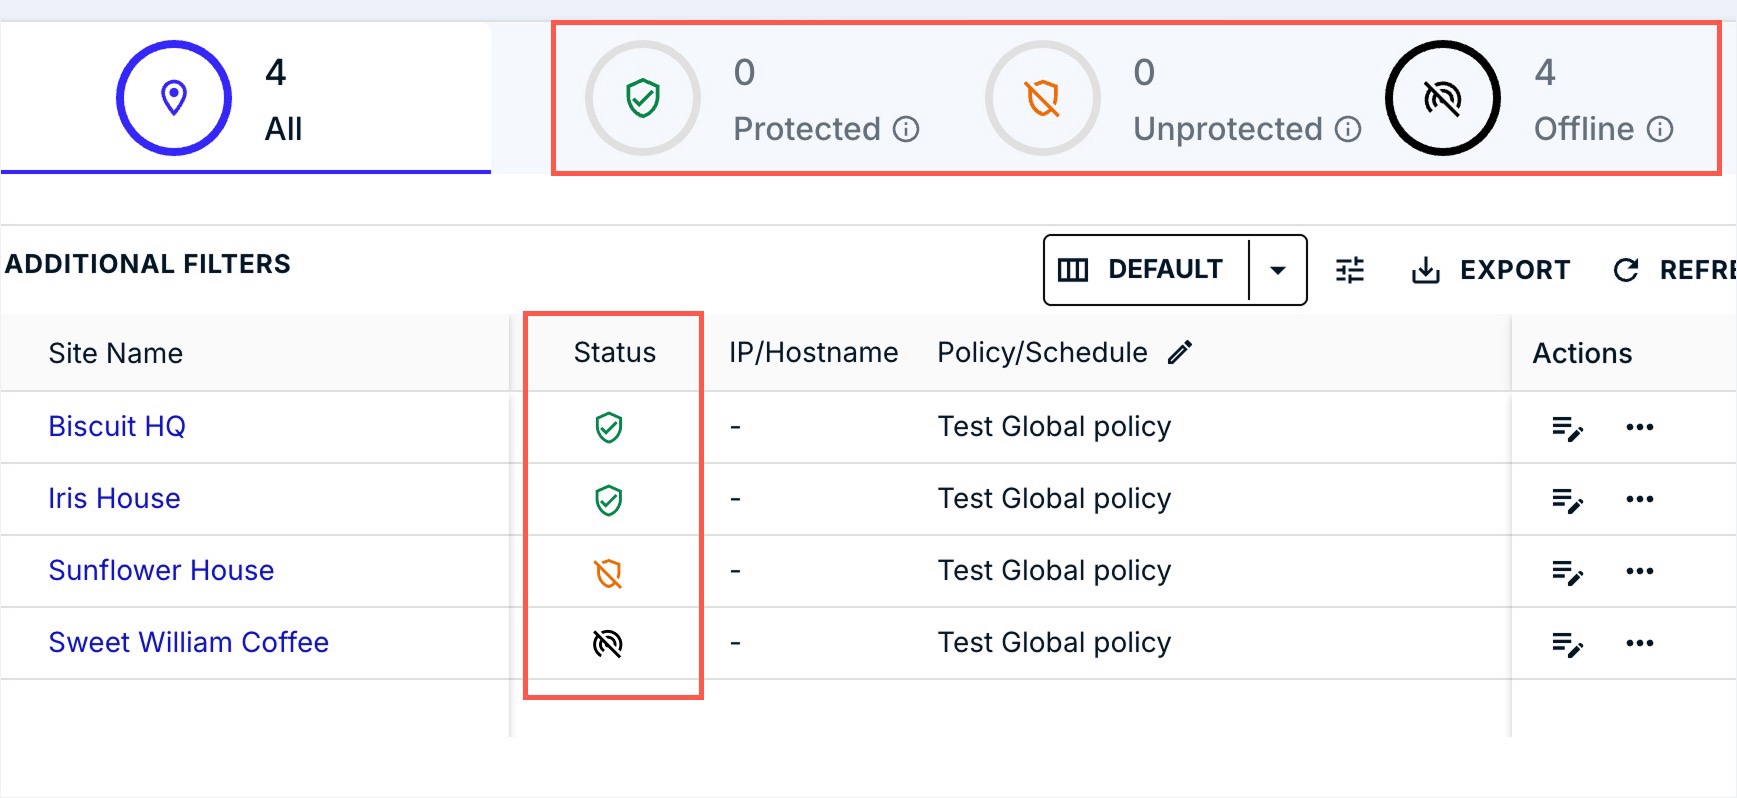Click the Protected info icon
Screen dimensions: 1737x798
coord(906,130)
